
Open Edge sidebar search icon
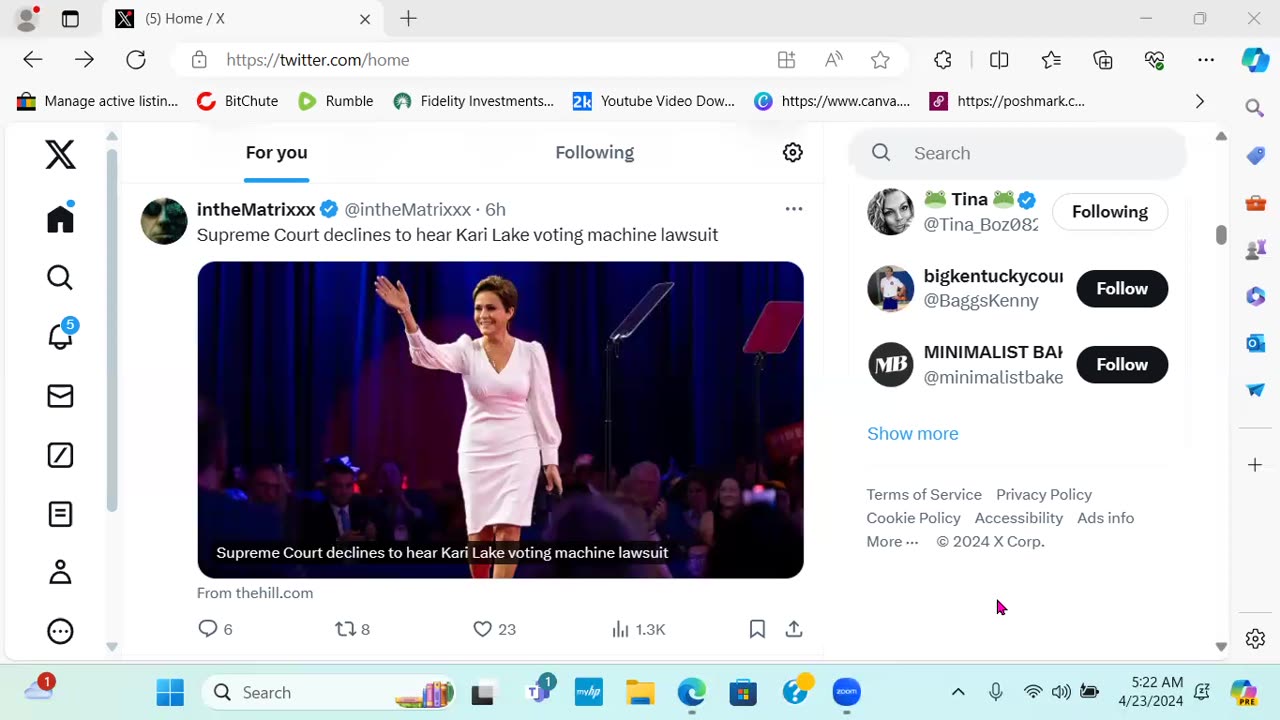1255,108
